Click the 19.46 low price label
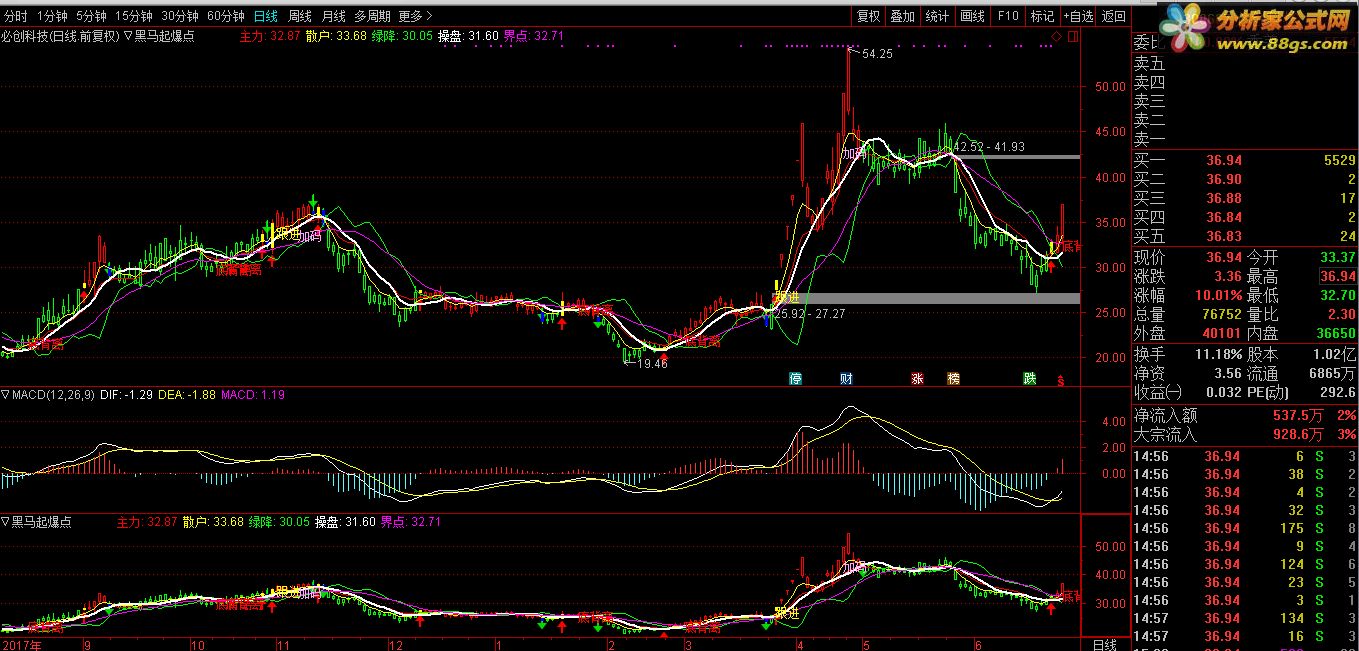The image size is (1359, 651). coord(650,364)
